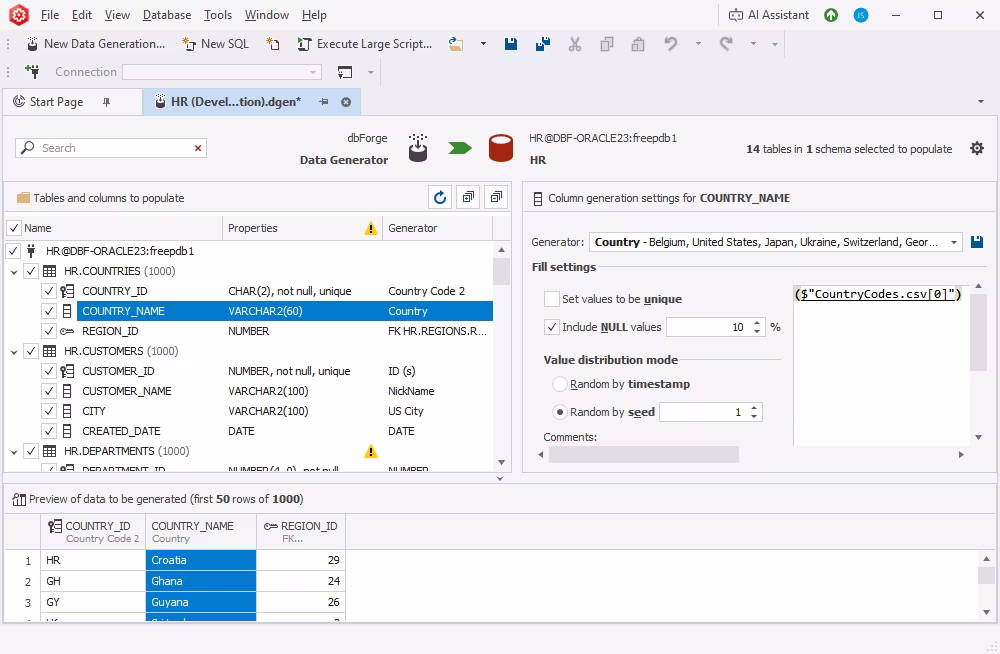
Task: Click New Data Generation button
Action: coord(96,44)
